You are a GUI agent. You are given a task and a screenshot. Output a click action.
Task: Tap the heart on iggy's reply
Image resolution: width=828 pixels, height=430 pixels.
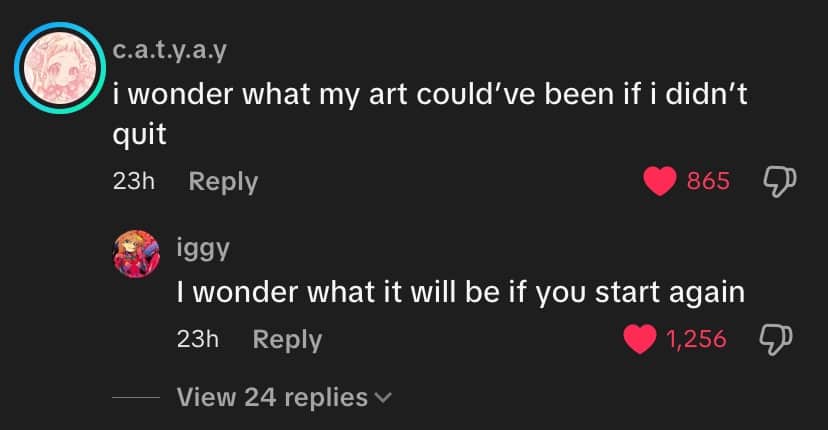pos(639,340)
